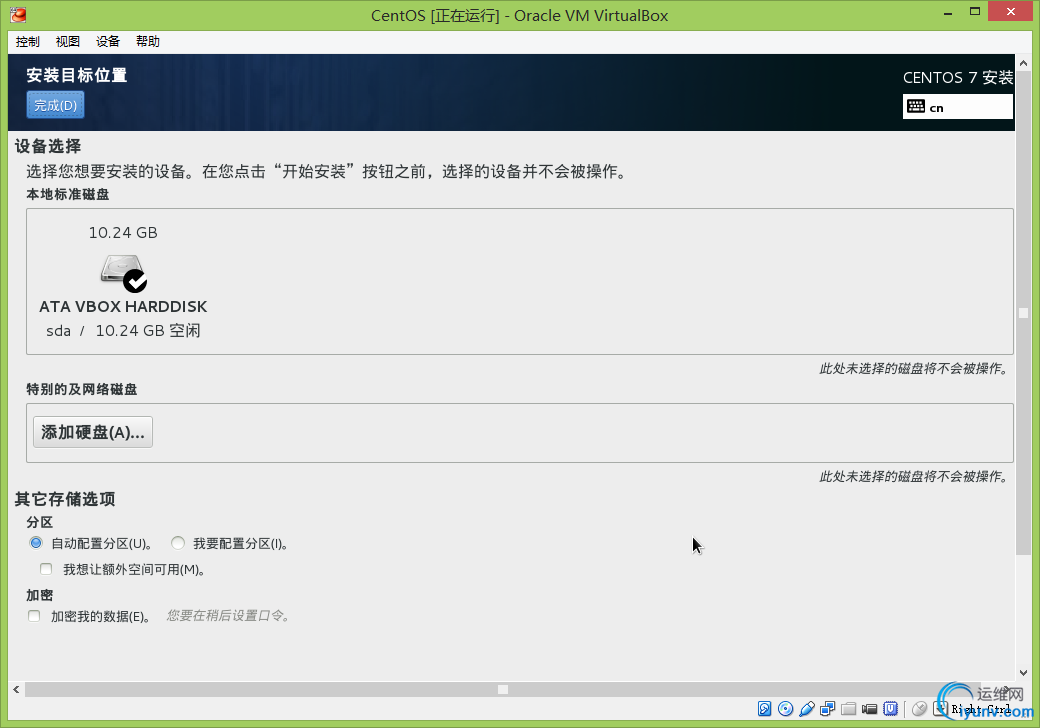Select the ATA VBOX HARDDISK disk icon
The height and width of the screenshot is (728, 1040).
(123, 273)
